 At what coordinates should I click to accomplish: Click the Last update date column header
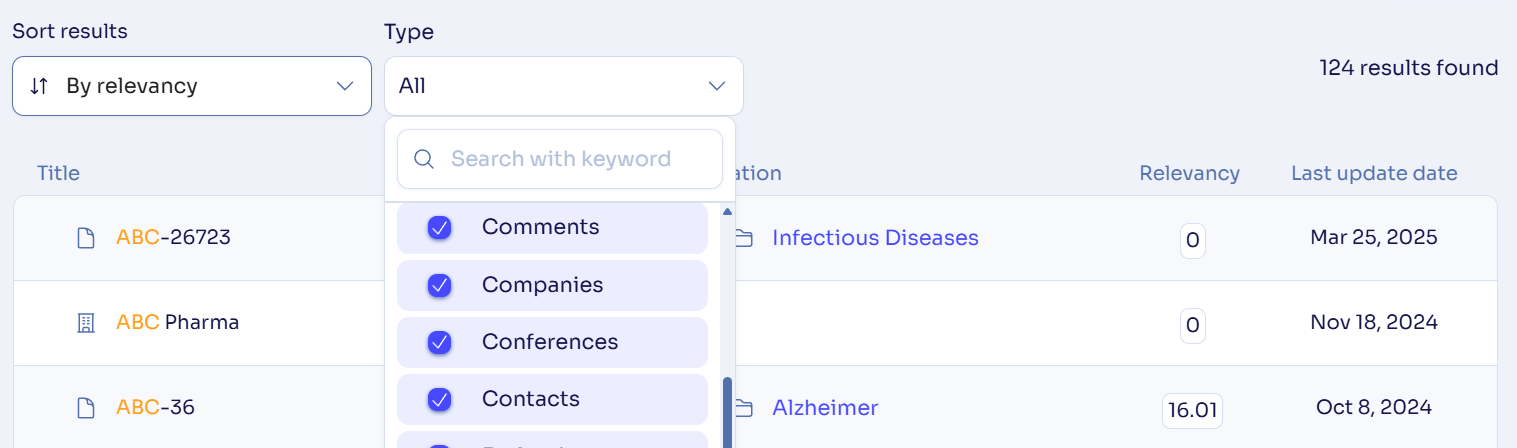click(x=1374, y=173)
